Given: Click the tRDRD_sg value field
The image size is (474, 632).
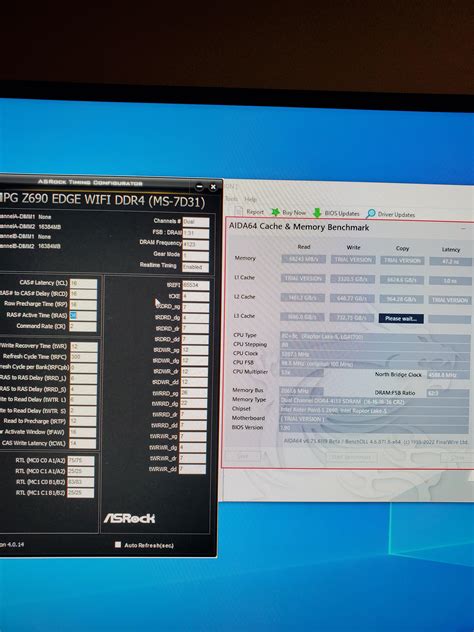Looking at the screenshot, I should pyautogui.click(x=195, y=307).
